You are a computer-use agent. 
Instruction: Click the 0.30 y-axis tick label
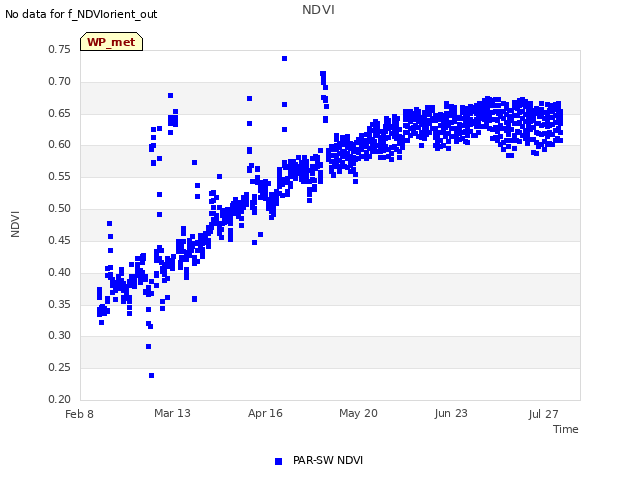pyautogui.click(x=60, y=336)
